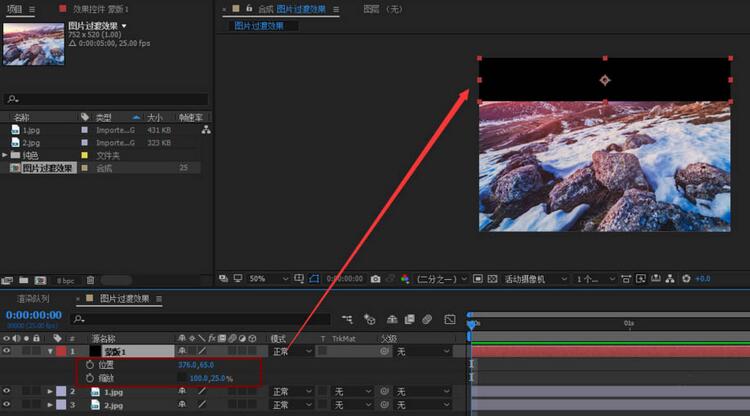
Task: Hide the 蒙版 1 layer with eye toggle
Action: pos(8,351)
